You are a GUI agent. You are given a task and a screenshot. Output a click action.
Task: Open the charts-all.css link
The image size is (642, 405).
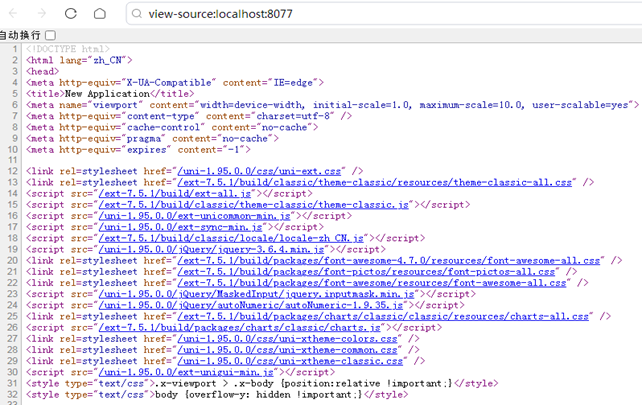383,316
